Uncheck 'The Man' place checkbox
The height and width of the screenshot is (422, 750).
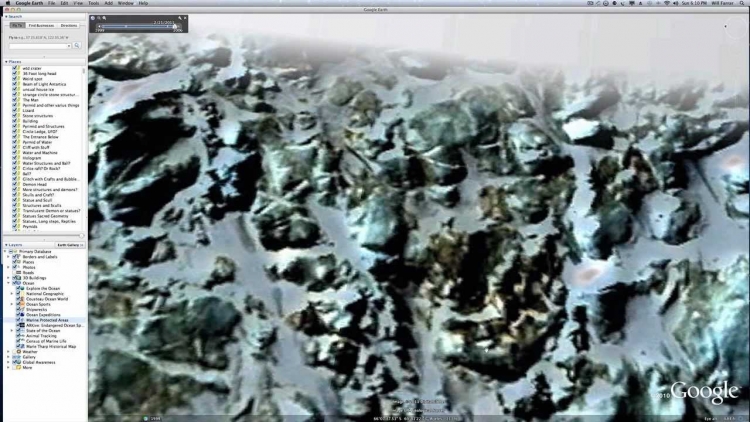point(14,100)
